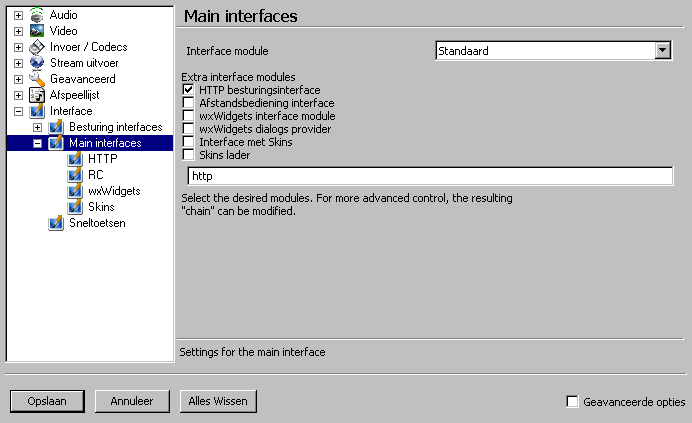Click the HTTP sub-item icon
Image resolution: width=692 pixels, height=423 pixels.
[x=75, y=159]
